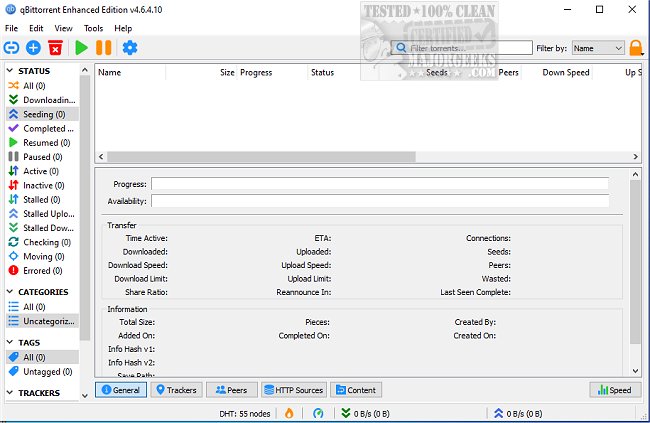Open the Speed graph tab
This screenshot has width=650, height=423.
pos(615,390)
